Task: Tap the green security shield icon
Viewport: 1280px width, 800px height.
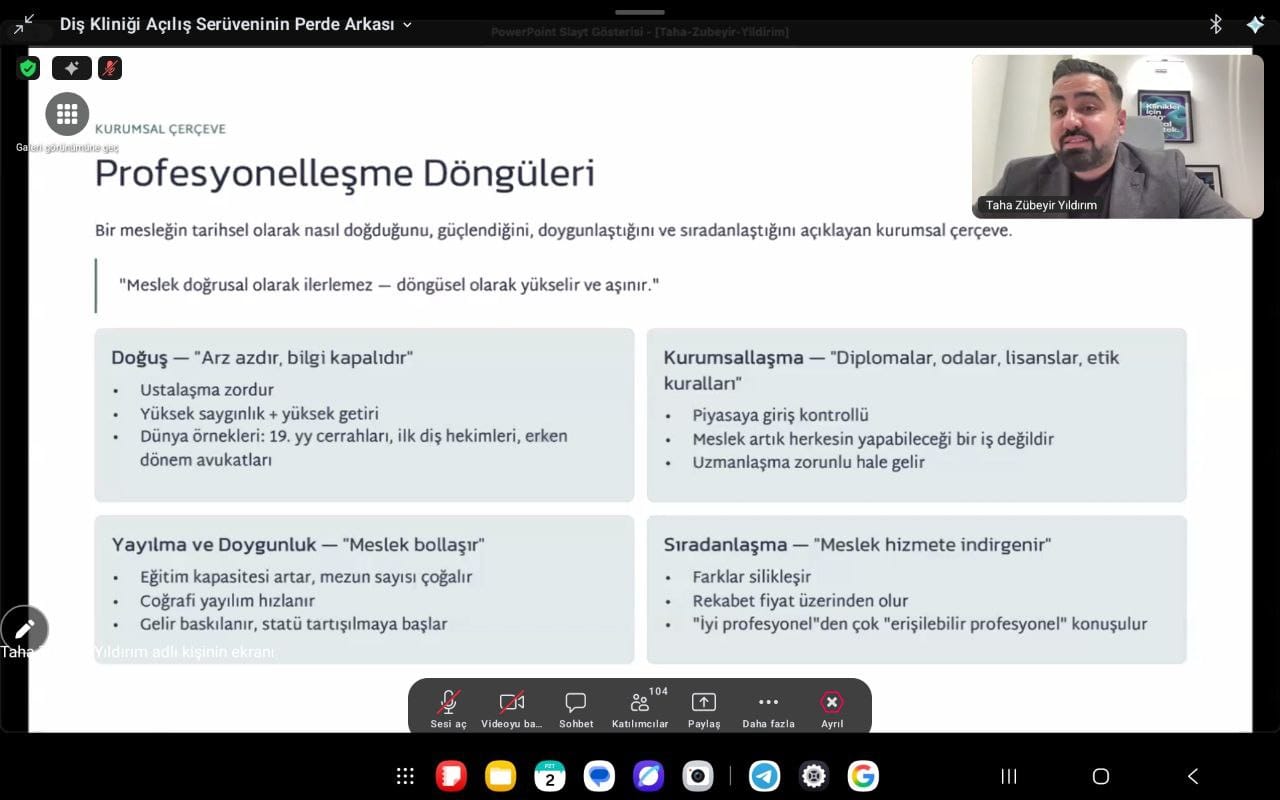Action: coord(28,68)
